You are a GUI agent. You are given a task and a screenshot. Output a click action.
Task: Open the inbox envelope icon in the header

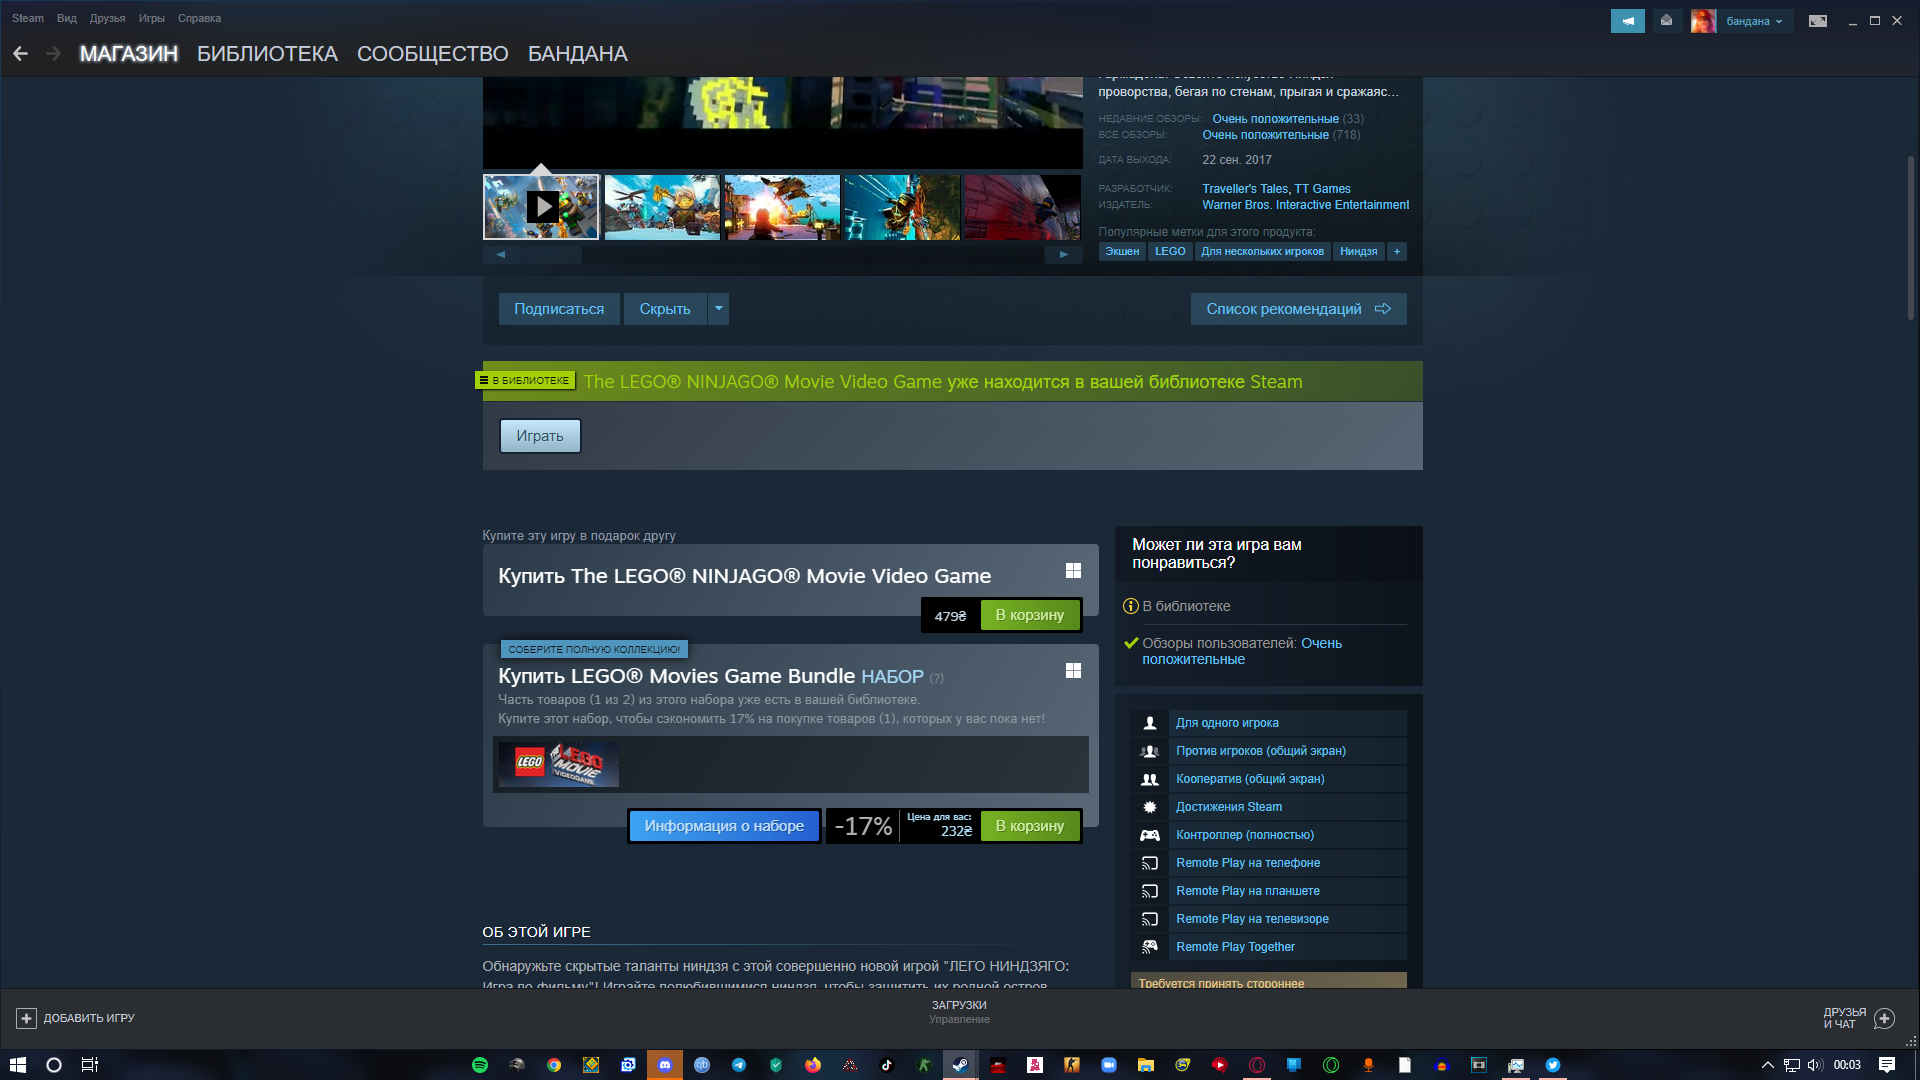[x=1666, y=21]
